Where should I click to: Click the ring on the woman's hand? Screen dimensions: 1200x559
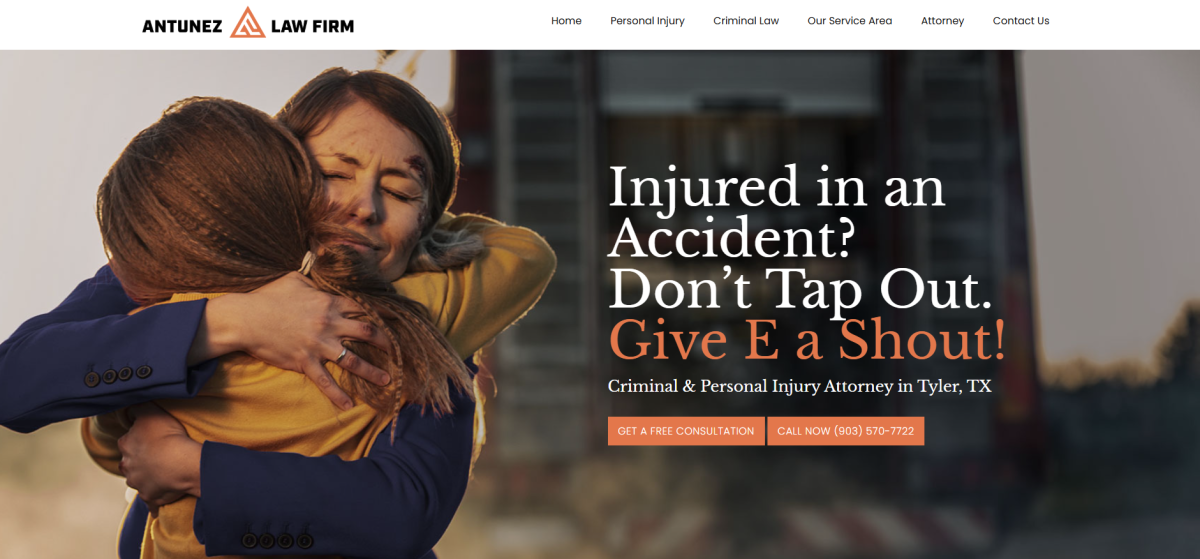[342, 355]
